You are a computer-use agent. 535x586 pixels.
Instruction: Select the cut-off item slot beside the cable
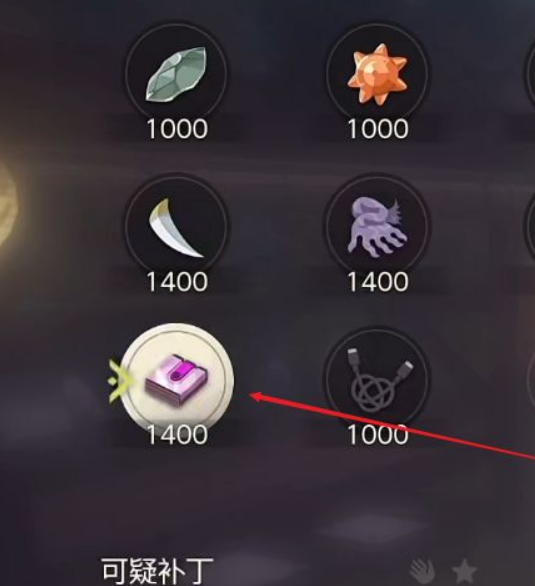530,380
